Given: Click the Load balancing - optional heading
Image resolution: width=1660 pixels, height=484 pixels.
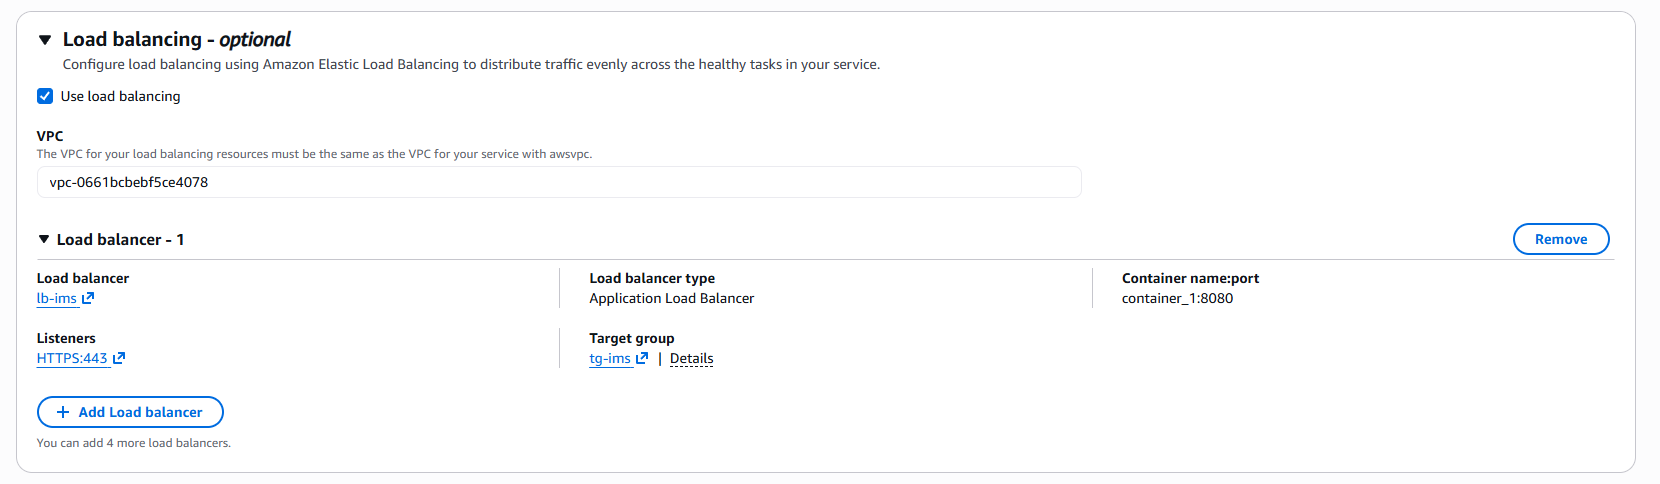Looking at the screenshot, I should coord(176,40).
